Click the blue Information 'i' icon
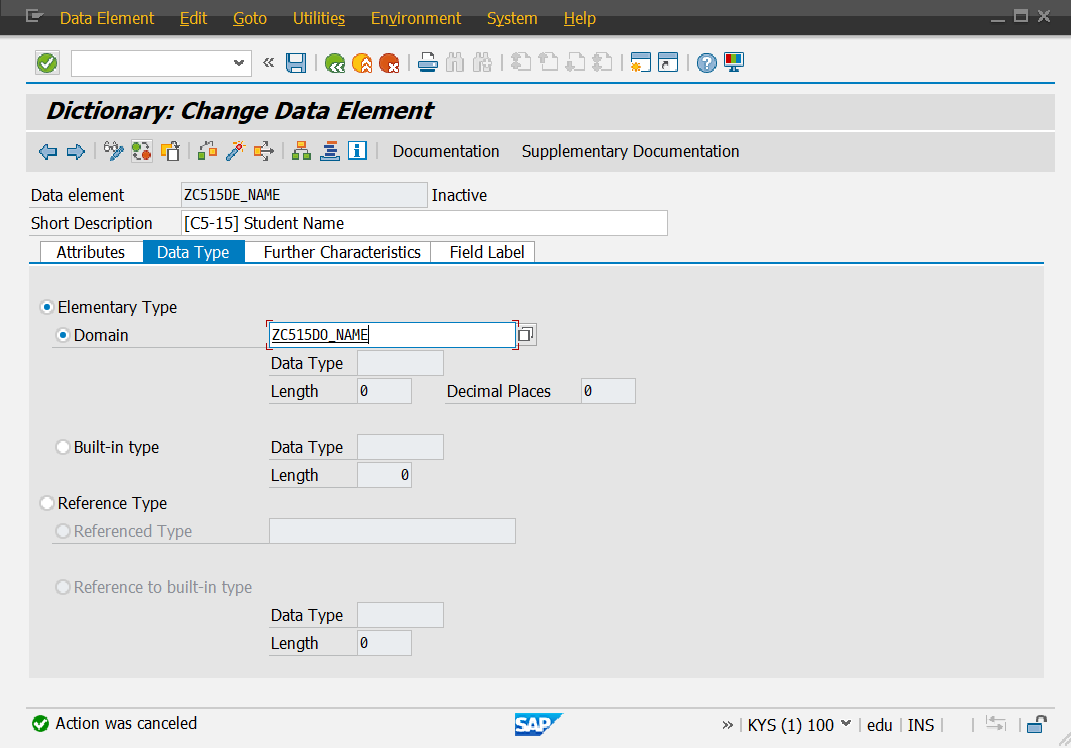This screenshot has width=1071, height=748. click(x=357, y=151)
